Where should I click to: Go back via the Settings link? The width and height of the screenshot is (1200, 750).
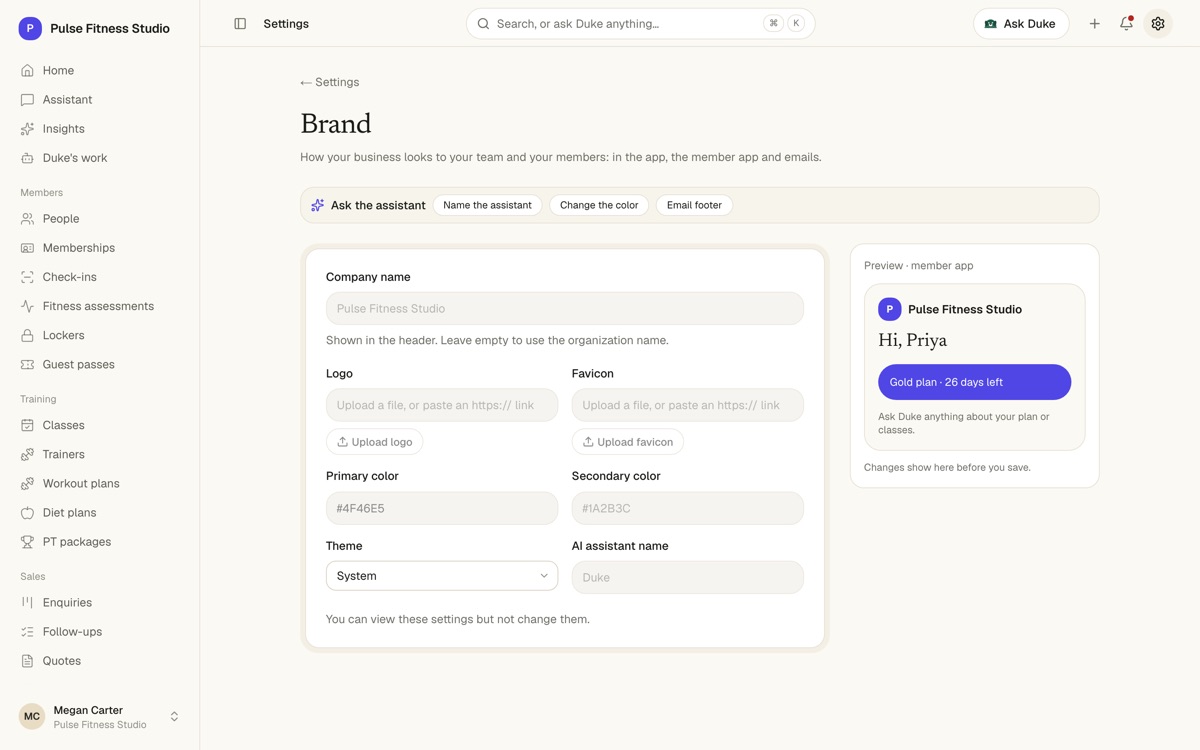[330, 82]
